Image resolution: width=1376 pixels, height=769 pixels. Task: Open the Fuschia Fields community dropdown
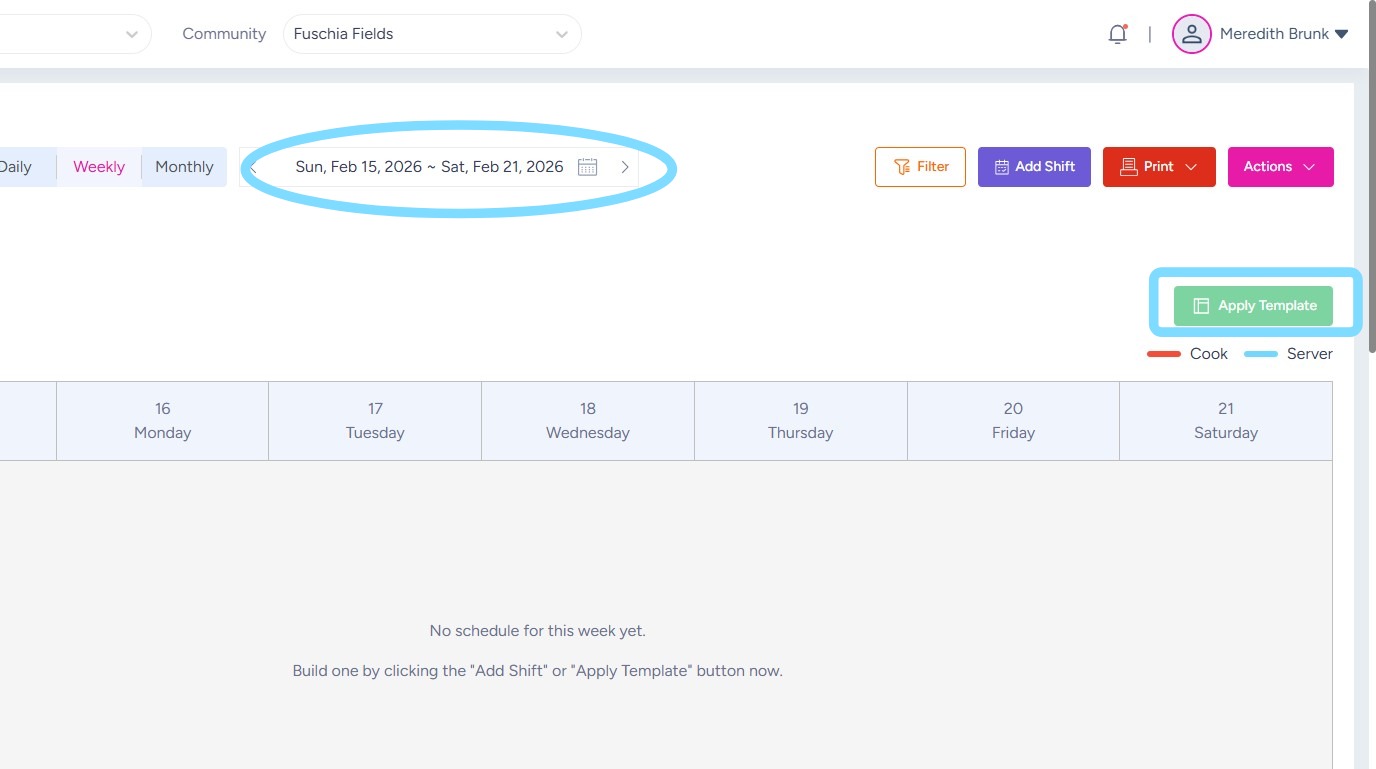[432, 34]
